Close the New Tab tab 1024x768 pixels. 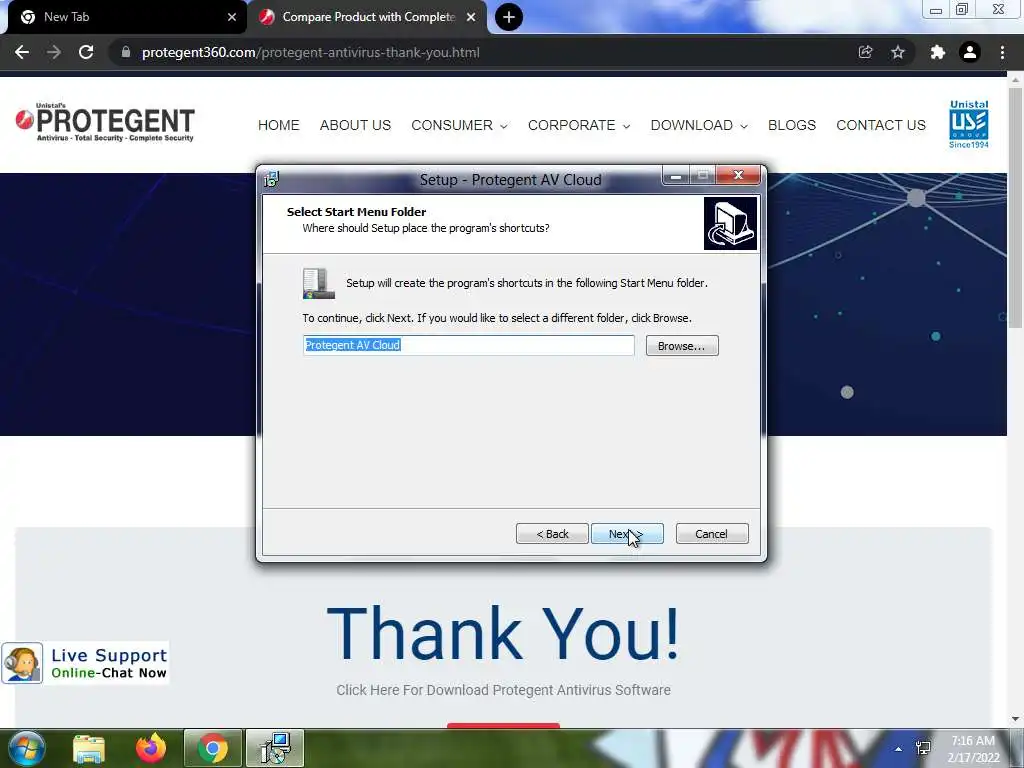click(232, 17)
